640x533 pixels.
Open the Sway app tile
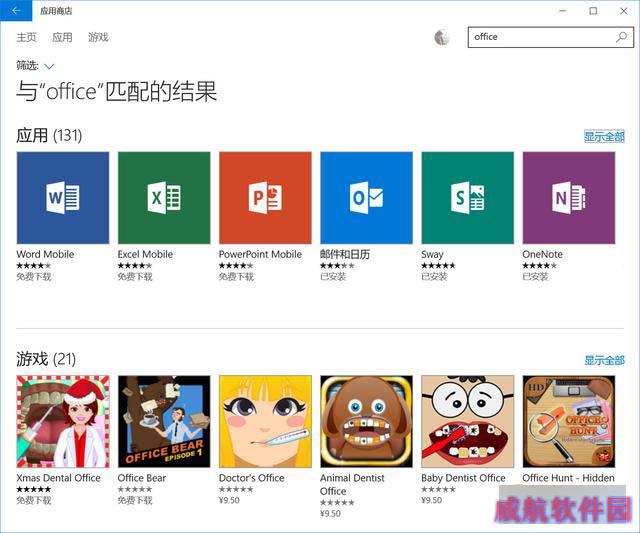[x=468, y=198]
